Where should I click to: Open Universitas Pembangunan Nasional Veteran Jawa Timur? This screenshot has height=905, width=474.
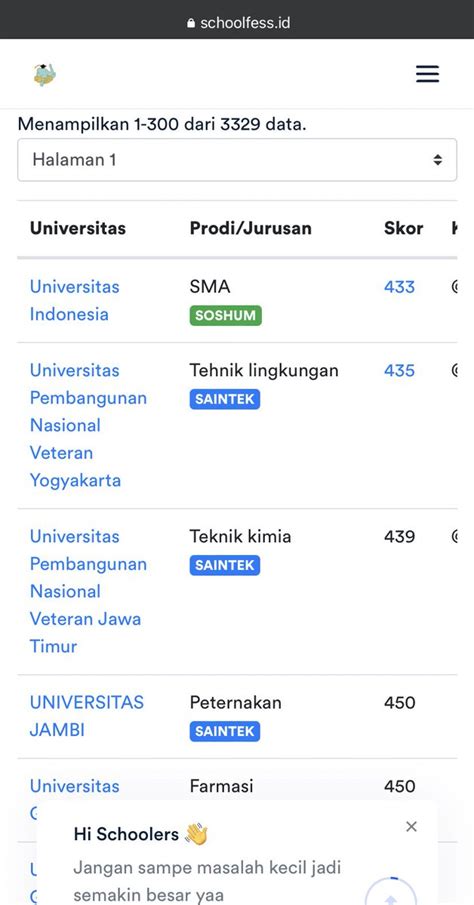[x=88, y=591]
